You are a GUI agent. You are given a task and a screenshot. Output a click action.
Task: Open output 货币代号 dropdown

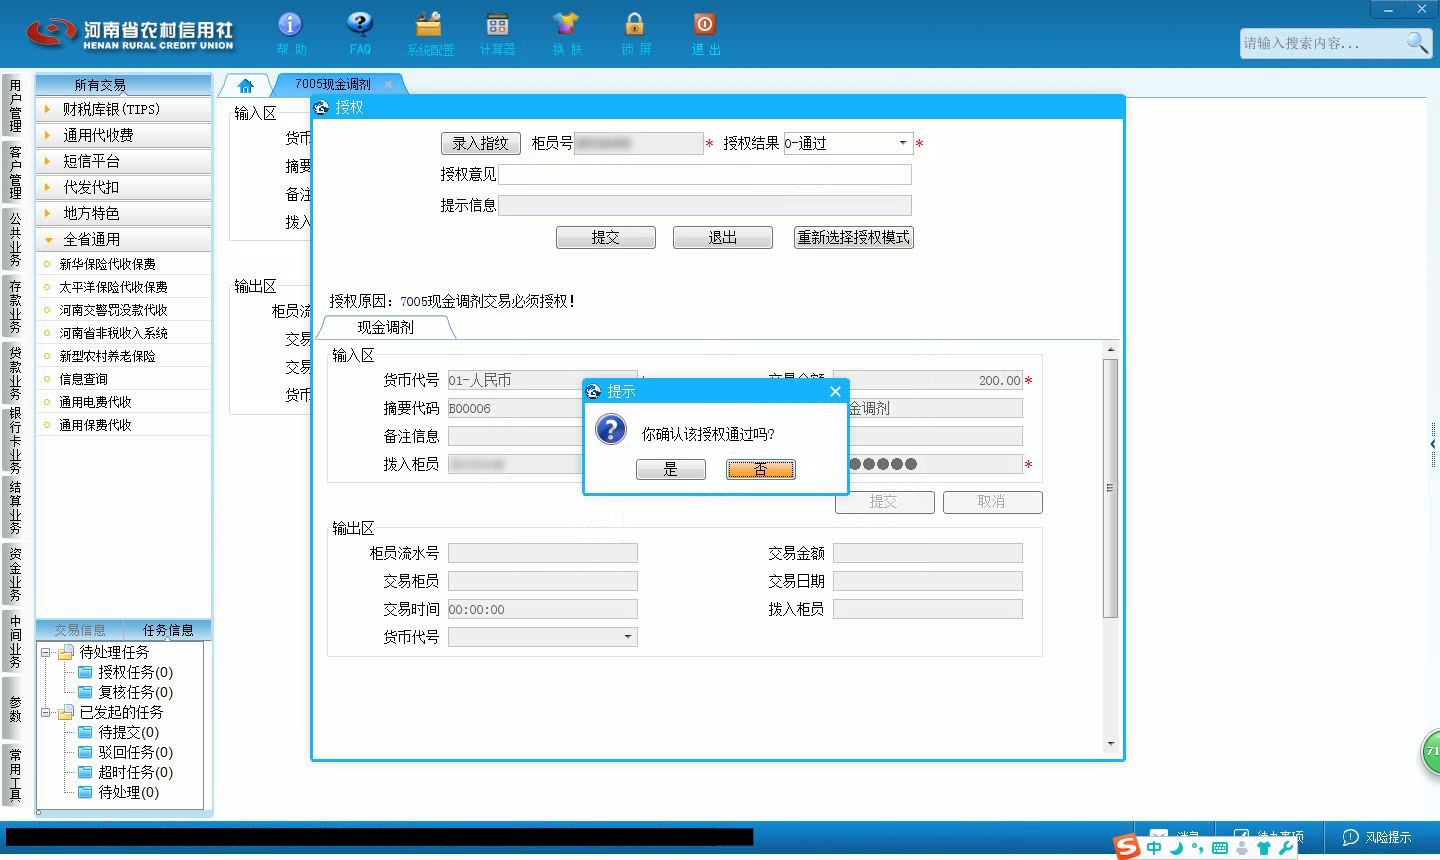(627, 637)
